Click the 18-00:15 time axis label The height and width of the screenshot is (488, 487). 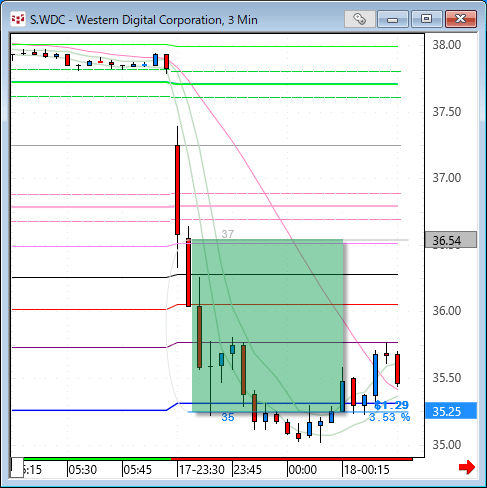tap(366, 470)
